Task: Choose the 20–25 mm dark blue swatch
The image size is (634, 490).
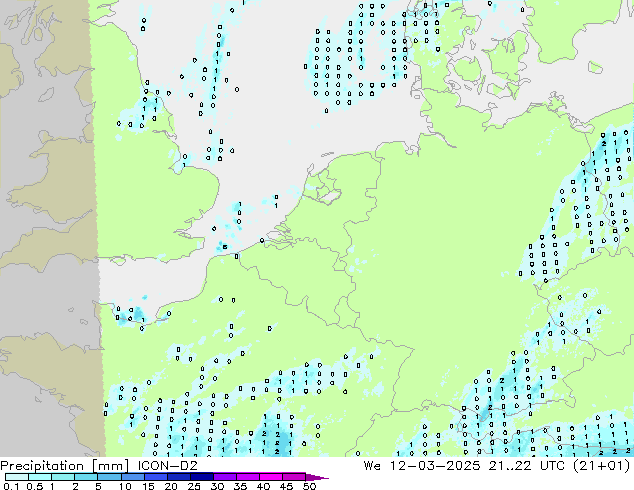Action: coord(178,477)
